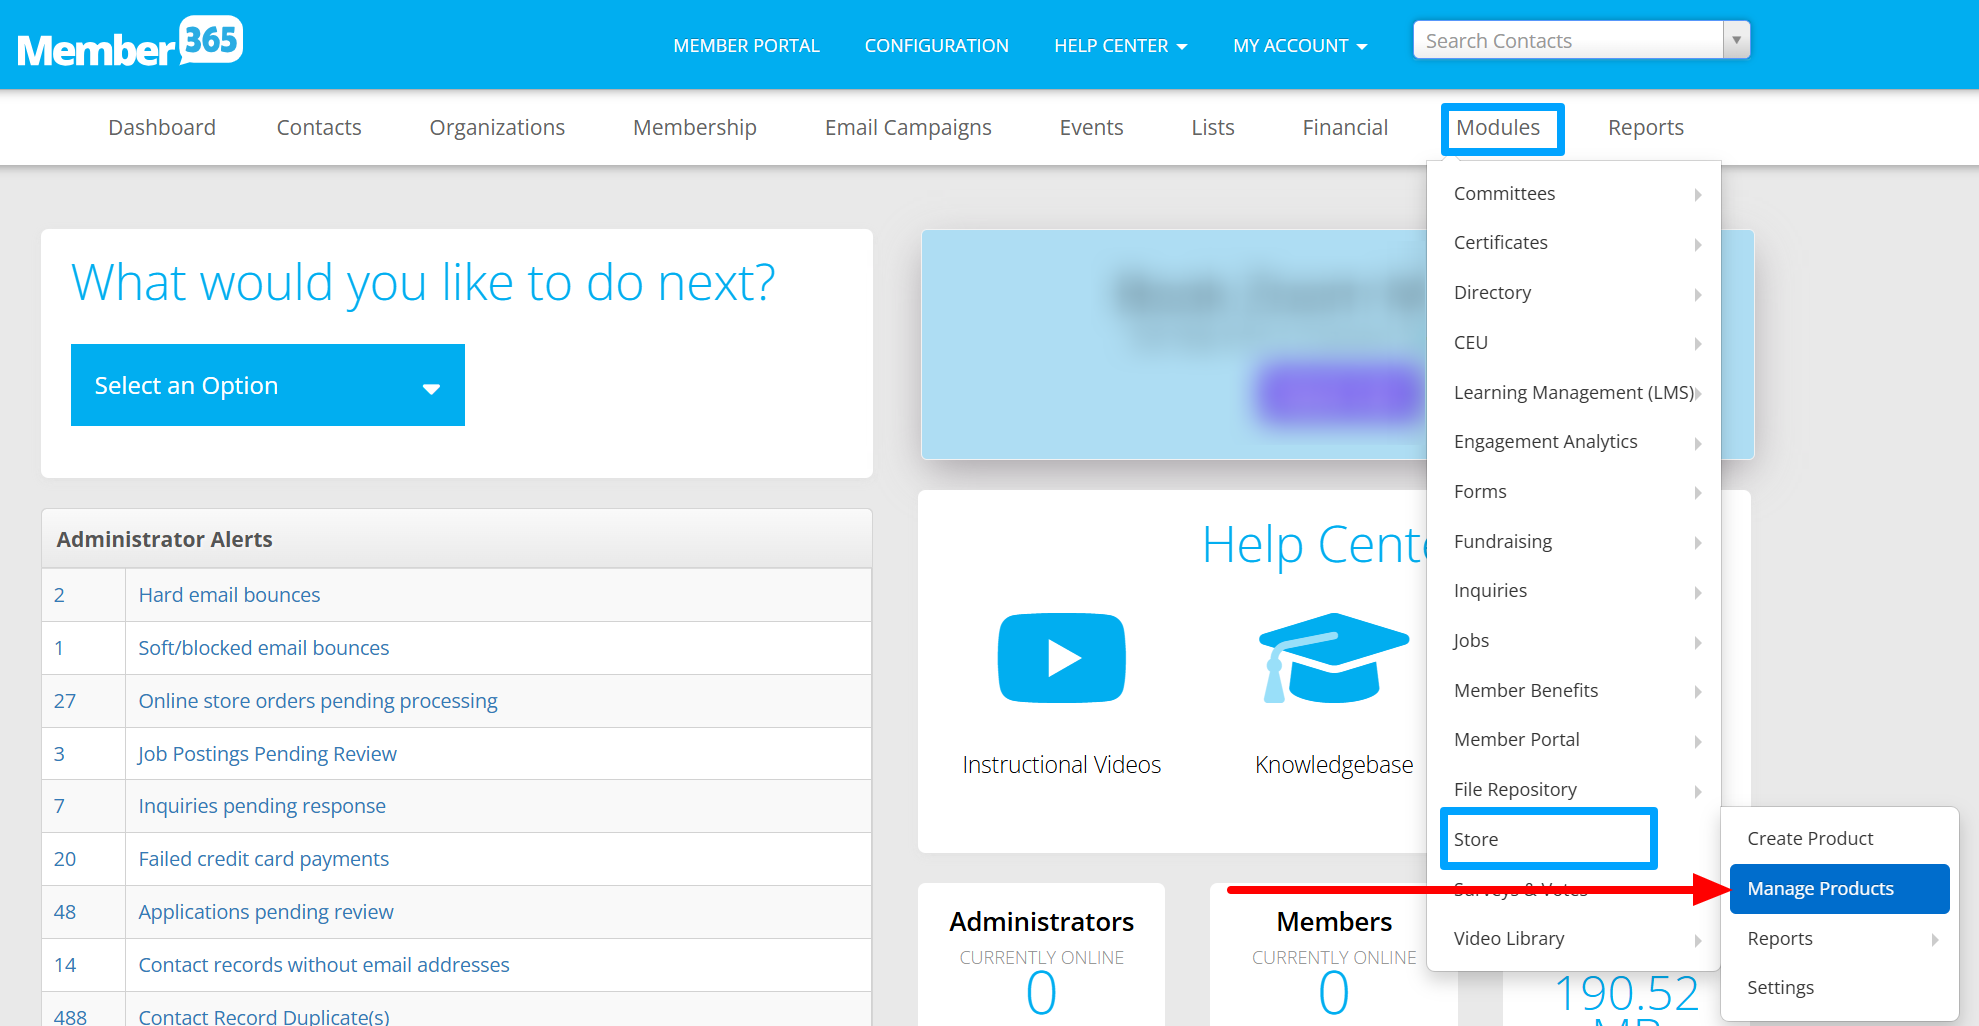Open Hard email bounces alert
1979x1026 pixels.
(229, 595)
